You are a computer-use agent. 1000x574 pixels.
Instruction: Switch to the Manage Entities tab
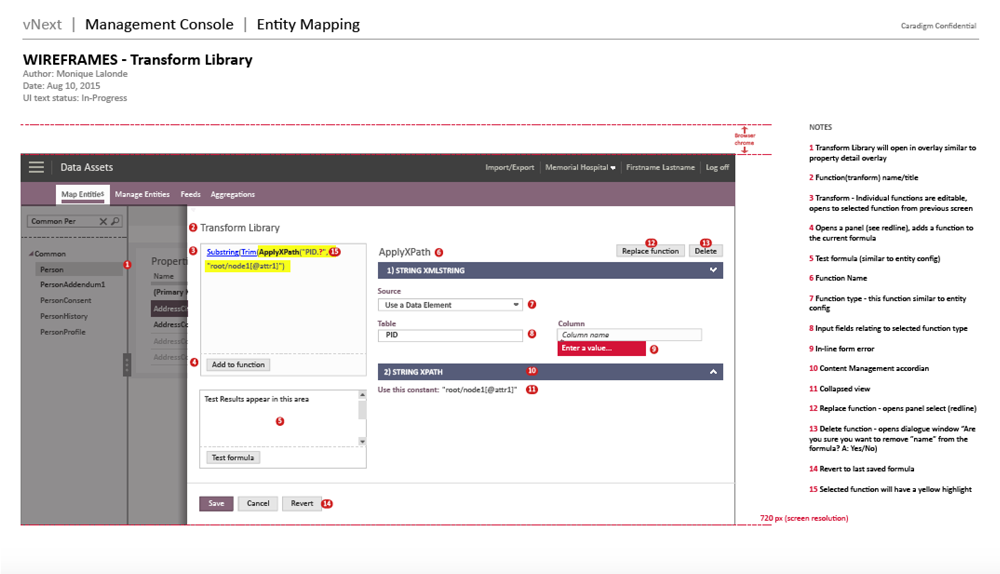(142, 195)
